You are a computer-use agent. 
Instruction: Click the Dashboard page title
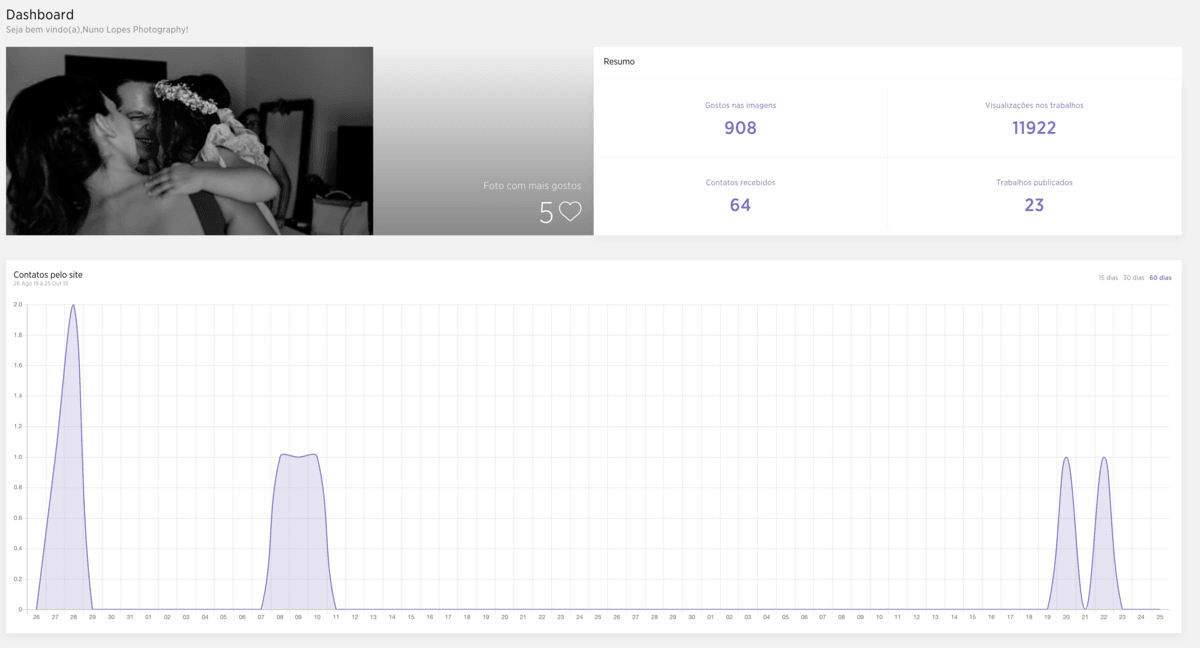[x=40, y=15]
